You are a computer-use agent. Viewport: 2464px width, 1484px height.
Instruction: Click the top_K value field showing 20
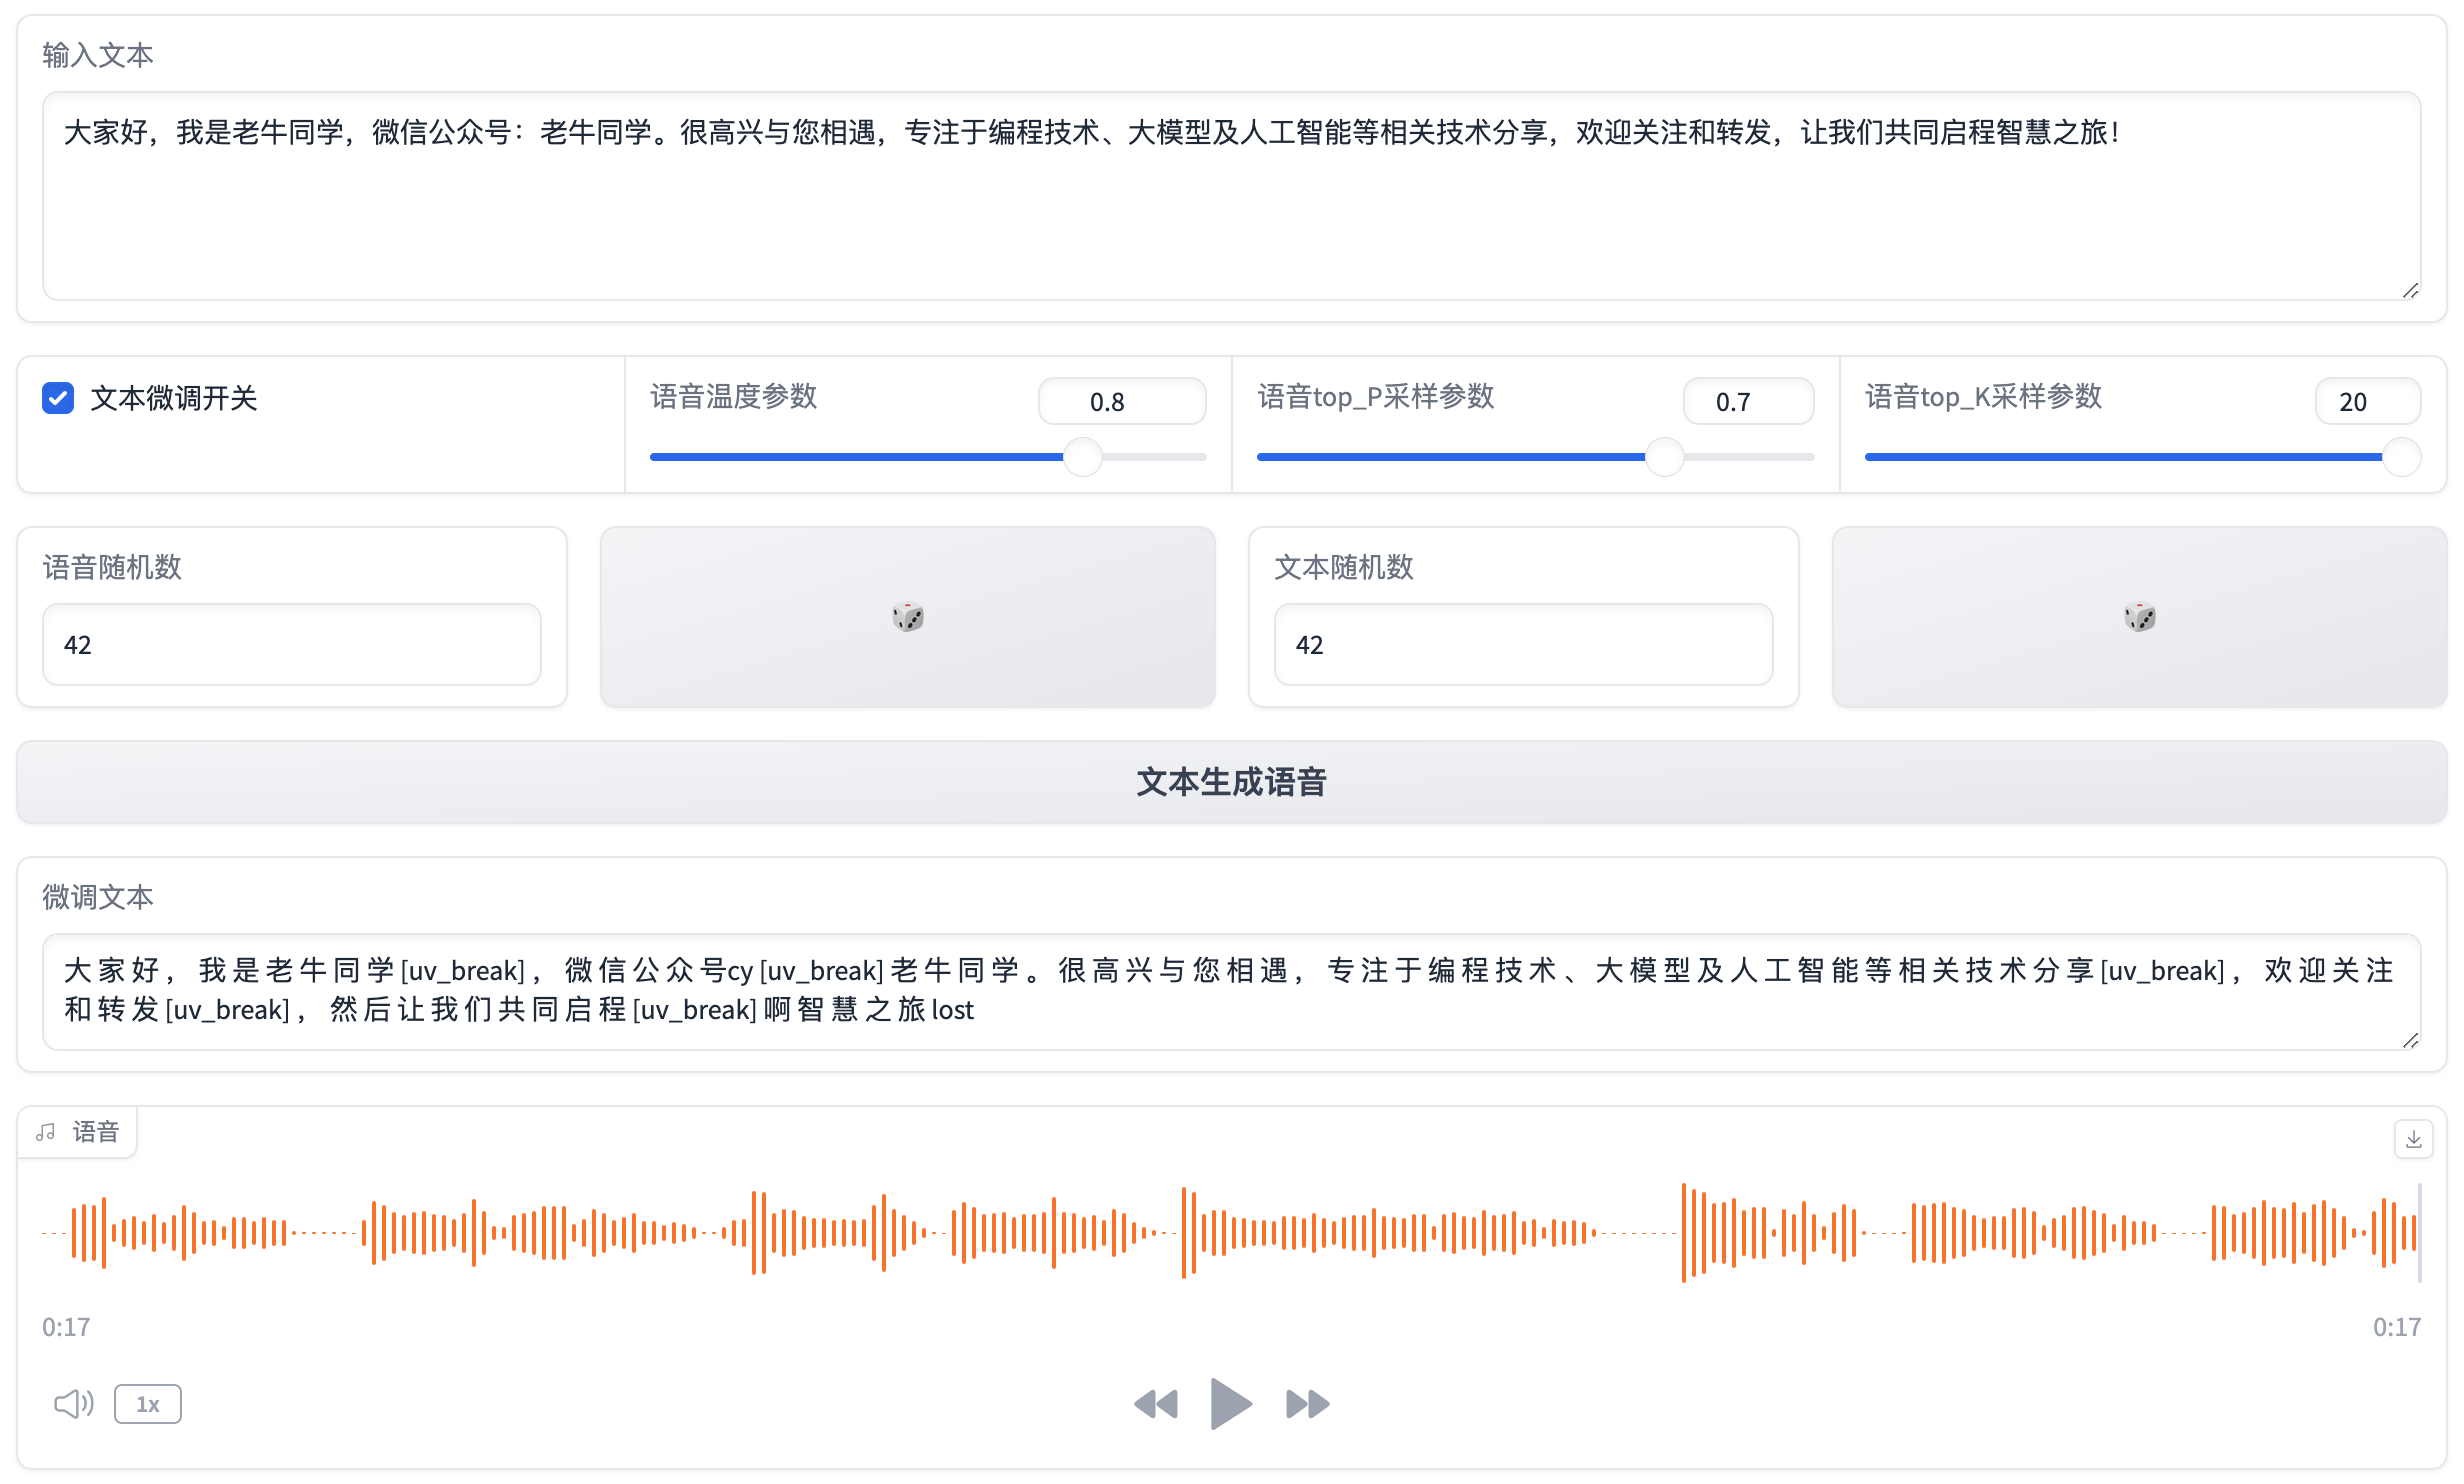(2366, 402)
